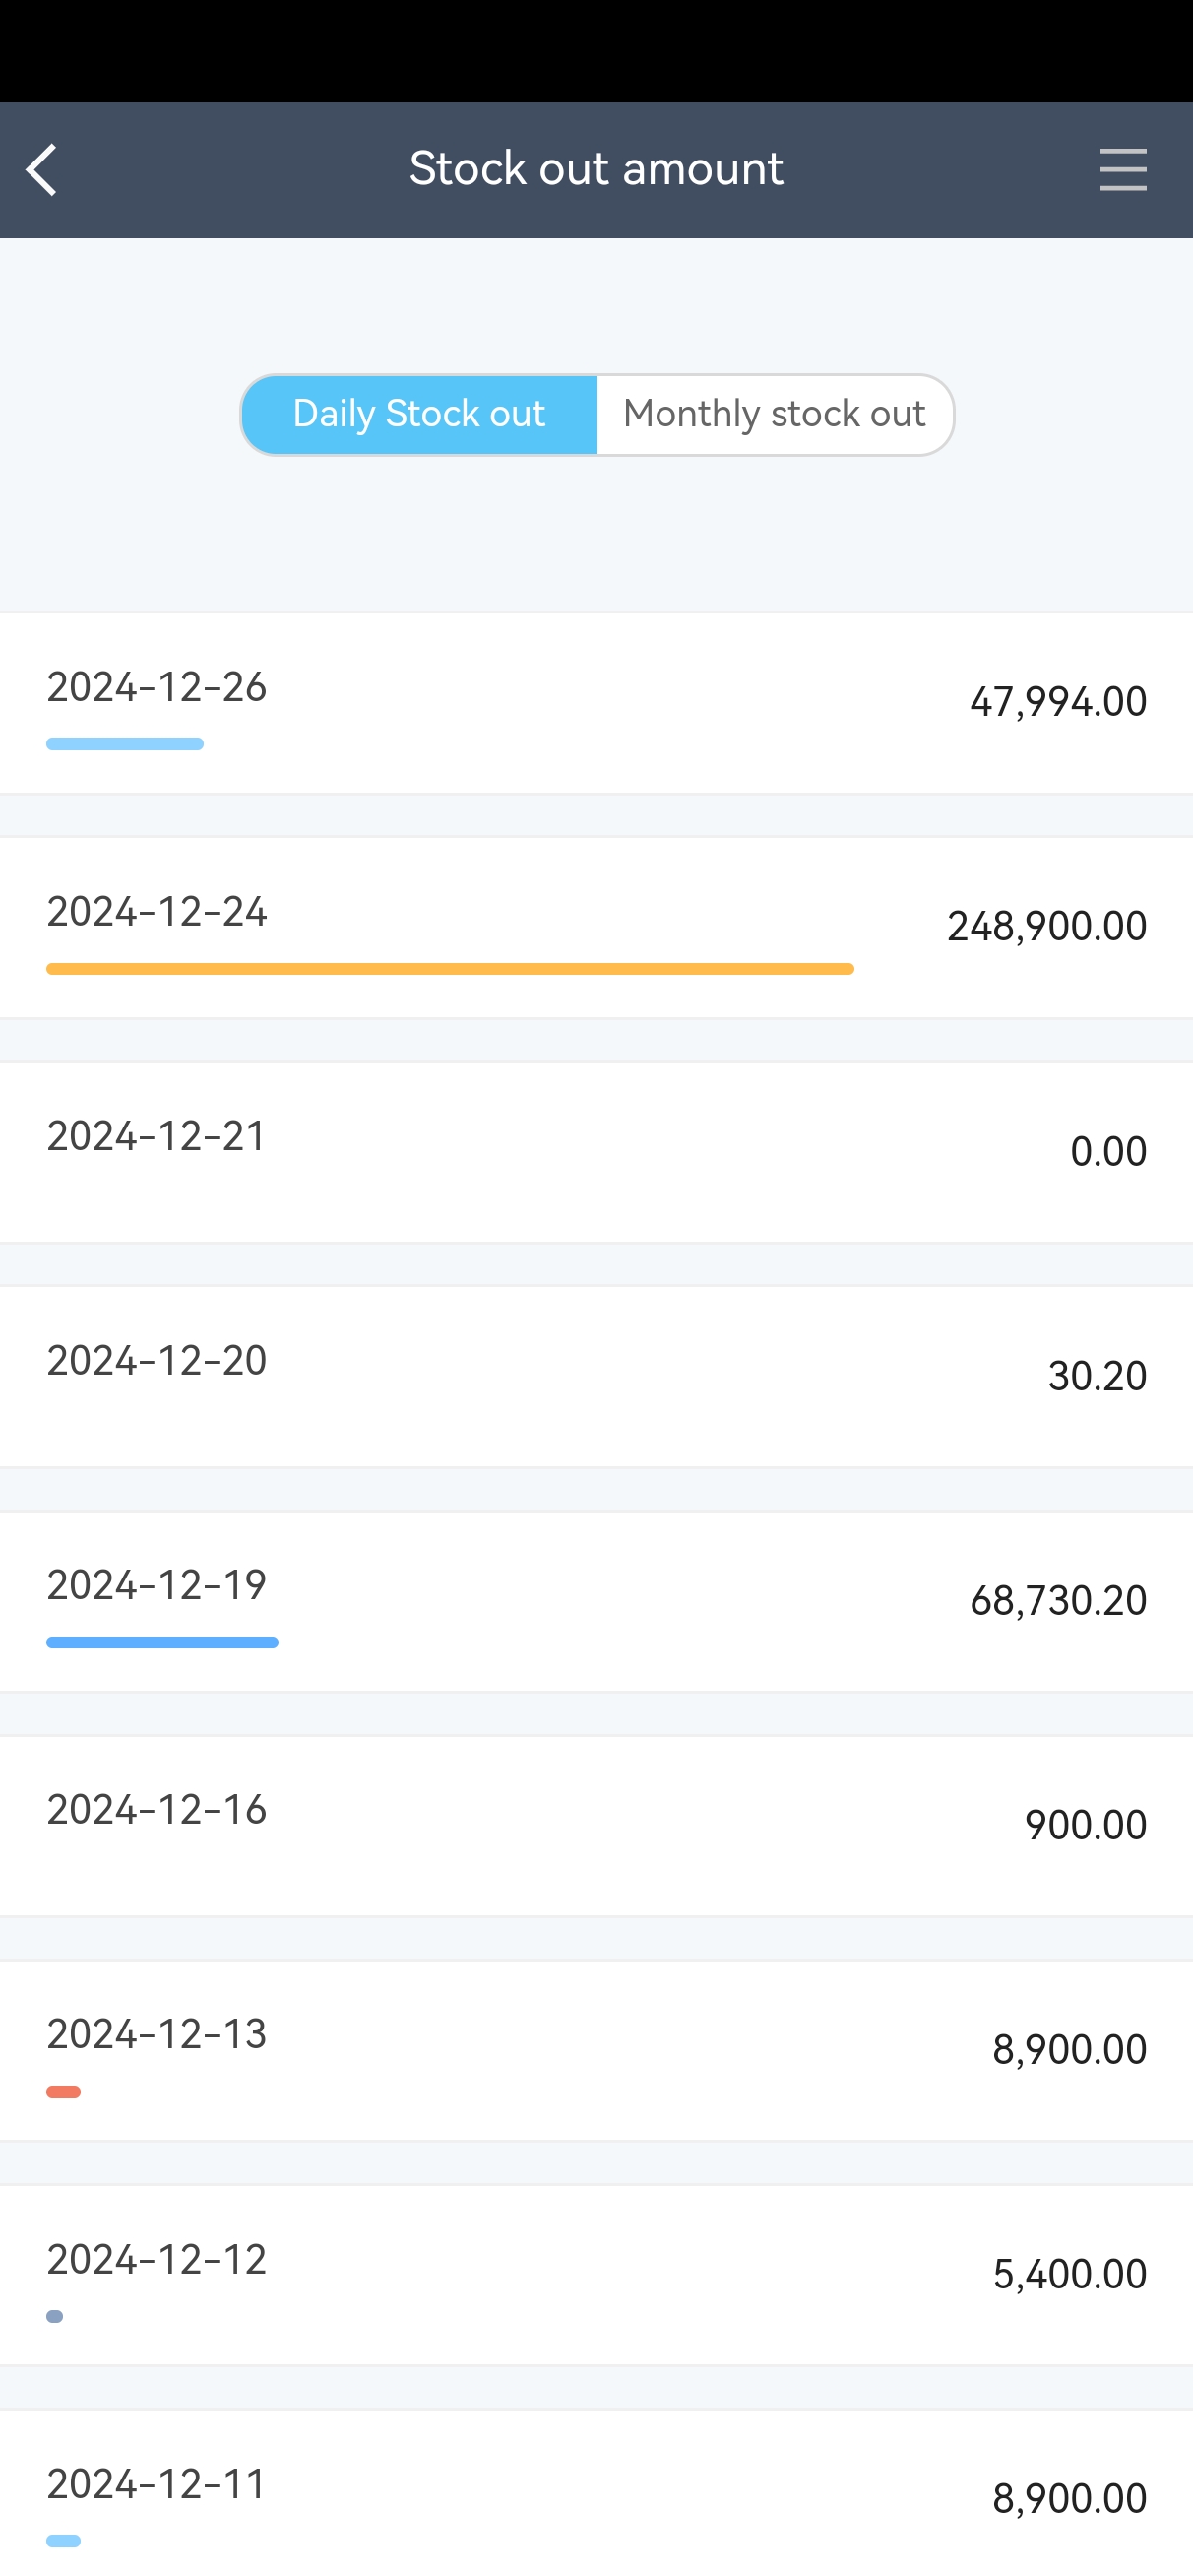Tap the 47,994.00 amount

pyautogui.click(x=1058, y=702)
